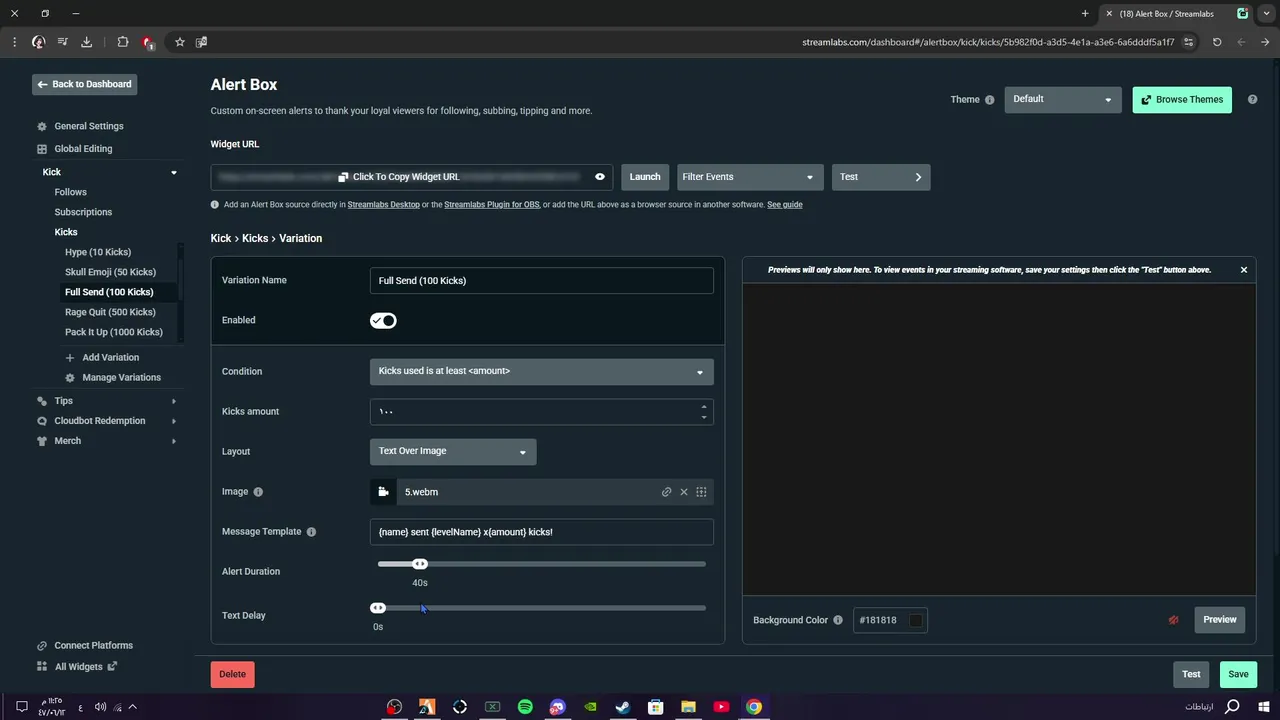The width and height of the screenshot is (1280, 720).
Task: Open media gallery grid icon for 5.webm
Action: pyautogui.click(x=701, y=492)
